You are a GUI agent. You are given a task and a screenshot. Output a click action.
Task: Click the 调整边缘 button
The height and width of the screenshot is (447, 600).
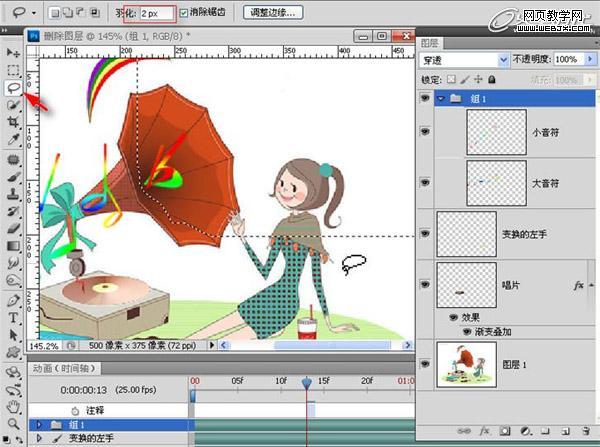click(273, 14)
